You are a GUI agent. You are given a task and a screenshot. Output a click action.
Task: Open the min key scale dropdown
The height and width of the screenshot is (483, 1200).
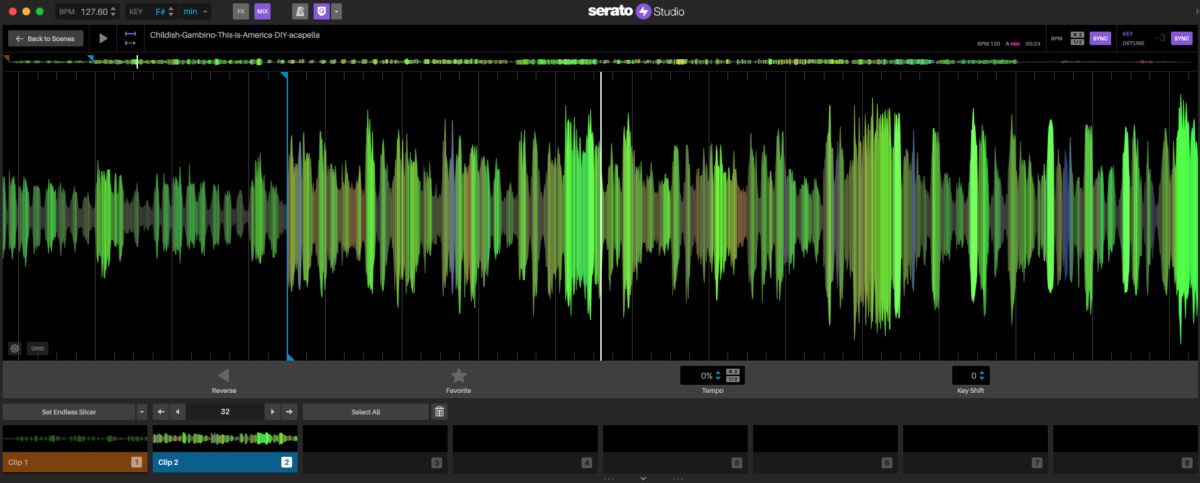click(196, 11)
